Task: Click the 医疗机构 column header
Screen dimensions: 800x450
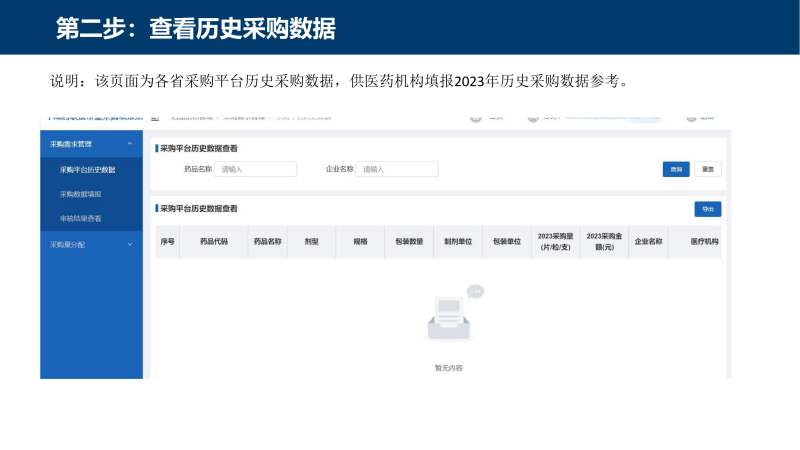Action: coord(704,241)
